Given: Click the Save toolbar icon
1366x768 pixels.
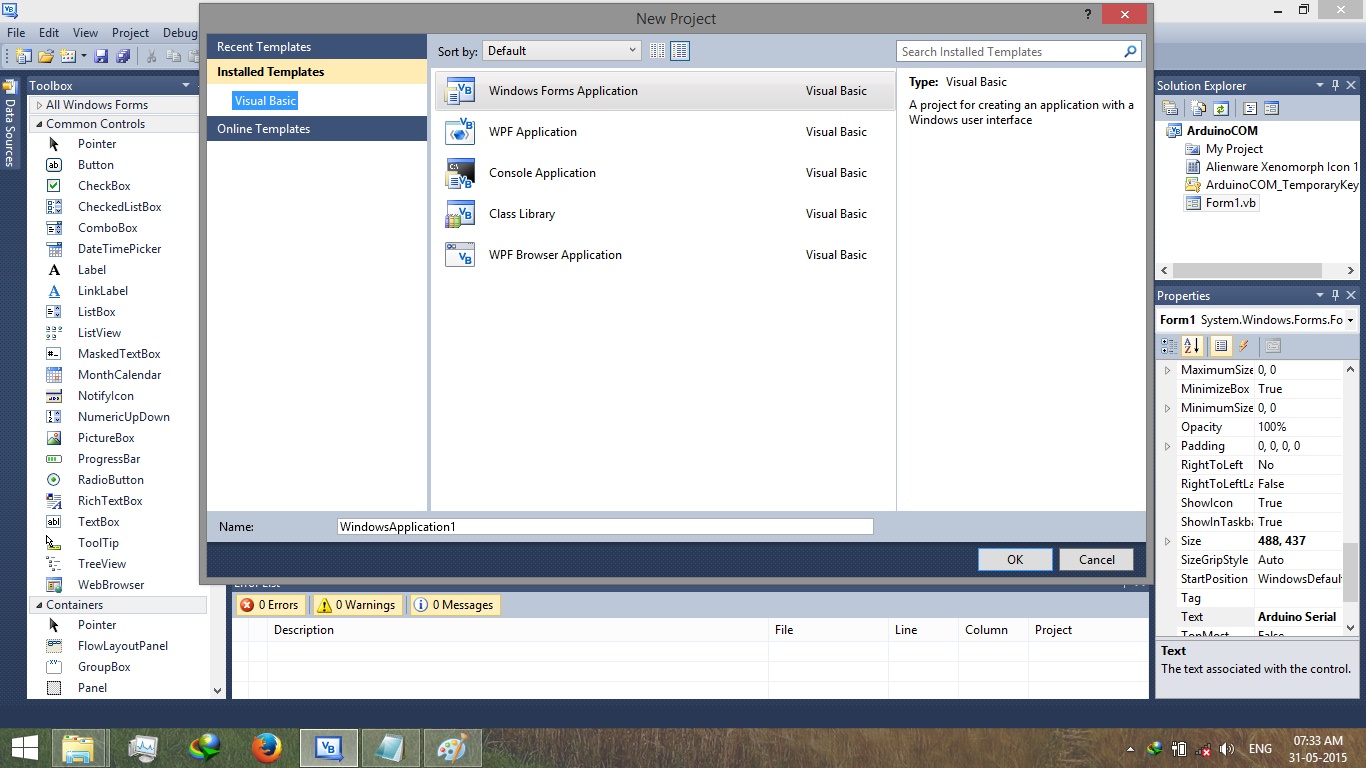Looking at the screenshot, I should click(101, 56).
